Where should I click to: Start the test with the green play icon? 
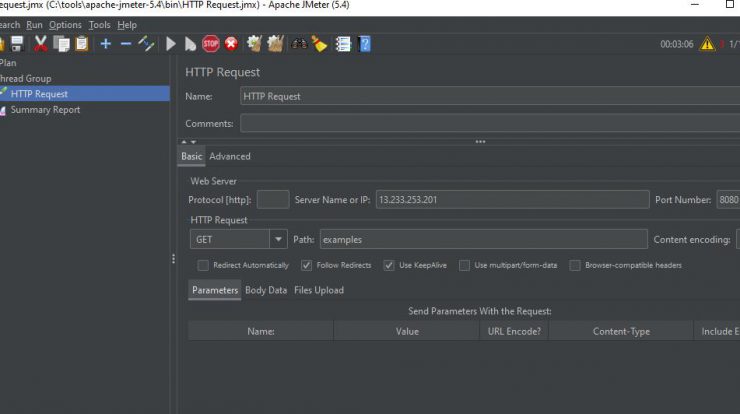click(x=171, y=44)
